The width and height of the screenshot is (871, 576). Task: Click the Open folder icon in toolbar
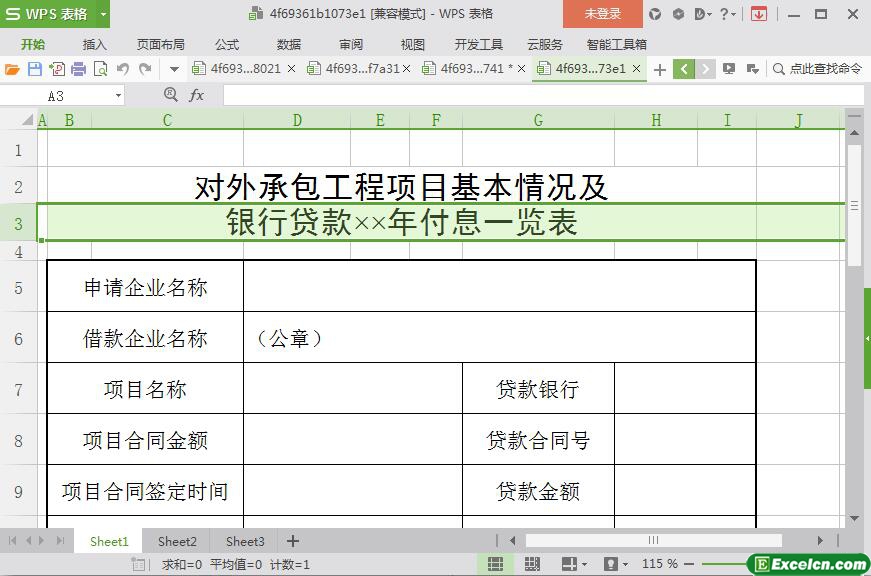click(12, 69)
